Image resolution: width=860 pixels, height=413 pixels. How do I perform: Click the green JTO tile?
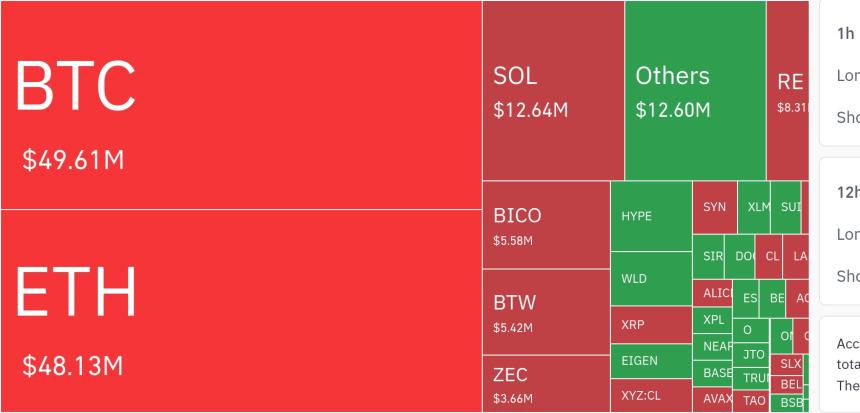click(x=751, y=355)
